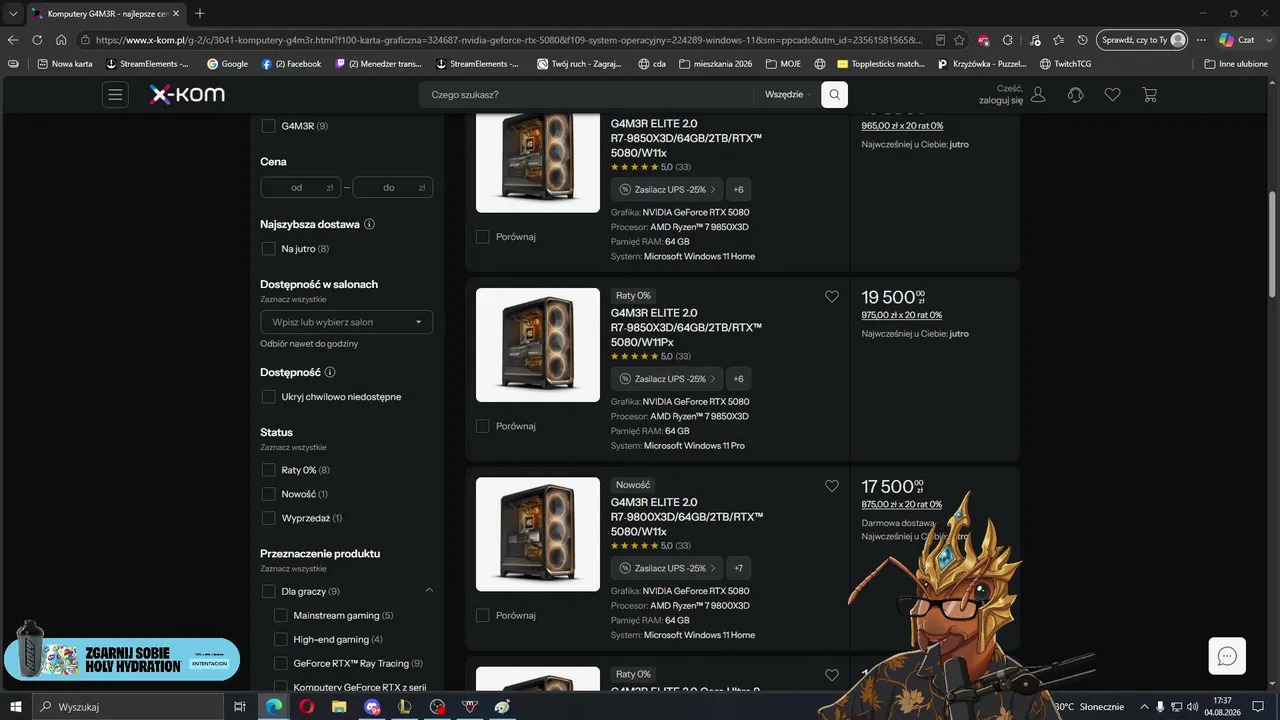Check the G4M3R filter checkbox

point(268,126)
